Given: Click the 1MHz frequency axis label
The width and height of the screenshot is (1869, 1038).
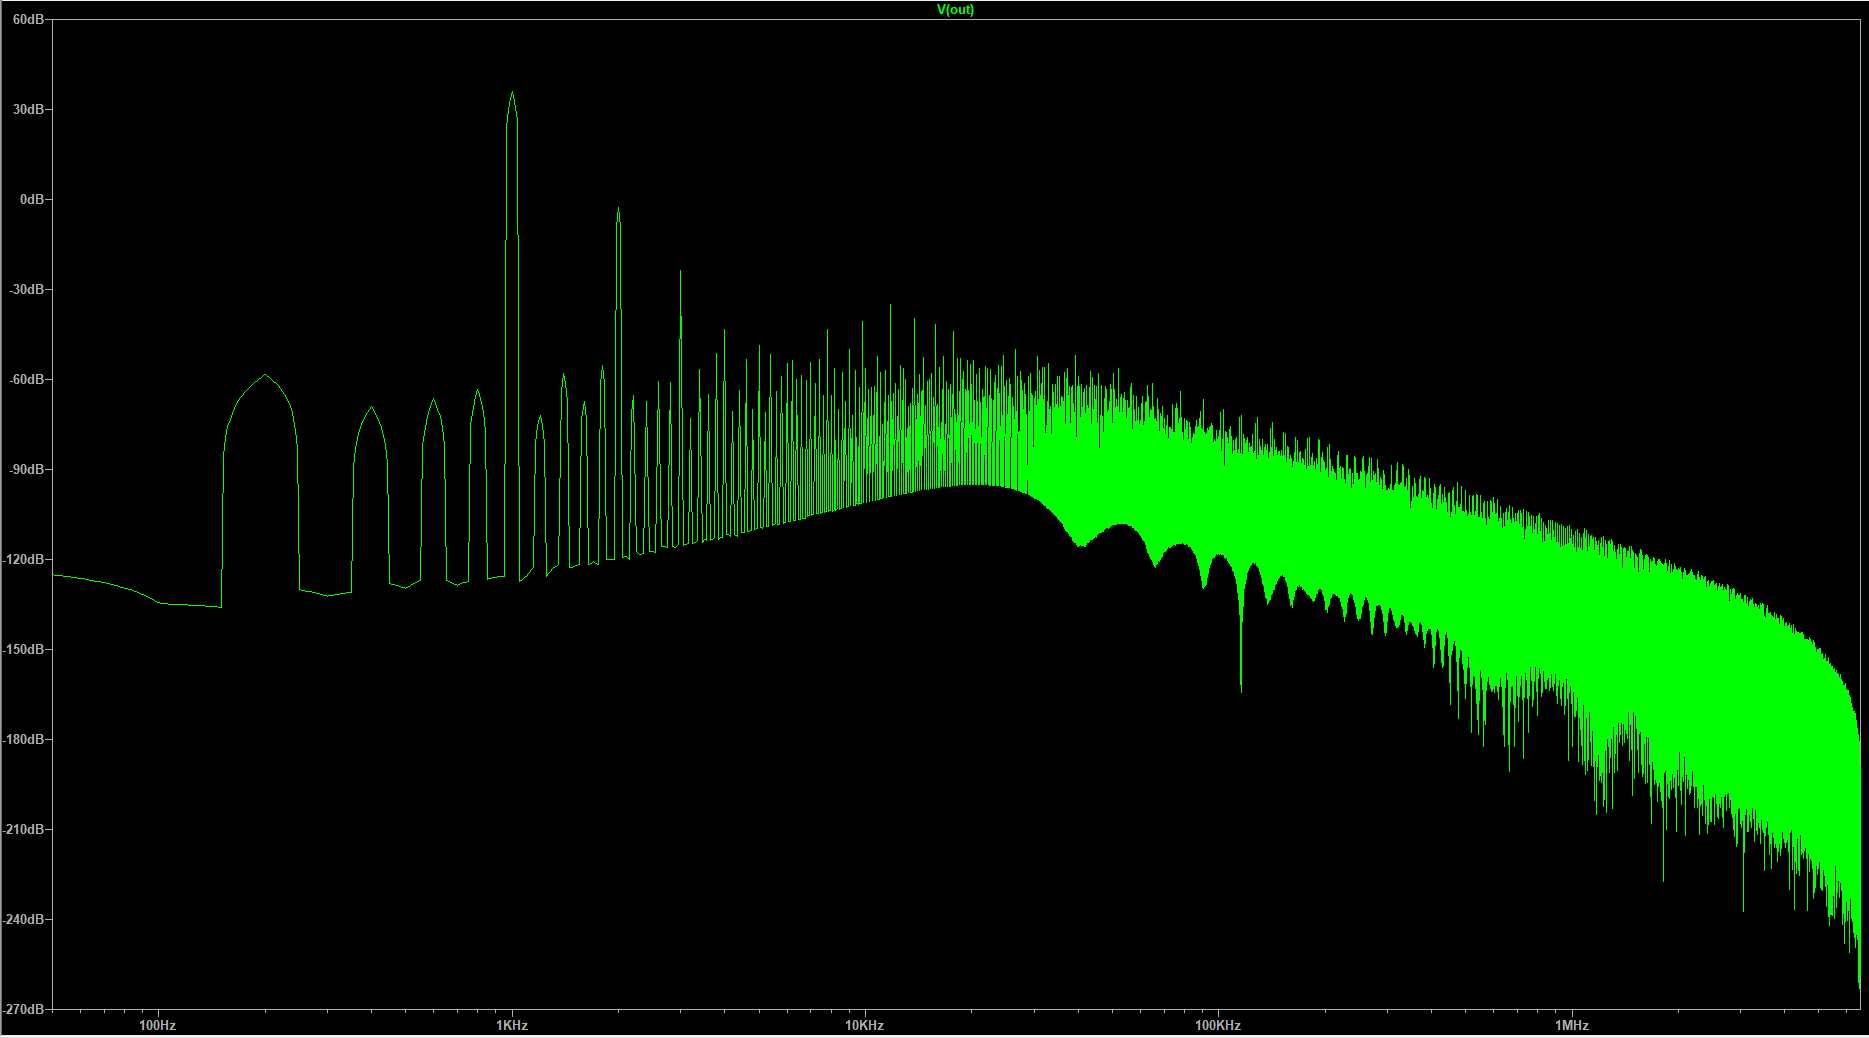Looking at the screenshot, I should click(x=1572, y=1025).
